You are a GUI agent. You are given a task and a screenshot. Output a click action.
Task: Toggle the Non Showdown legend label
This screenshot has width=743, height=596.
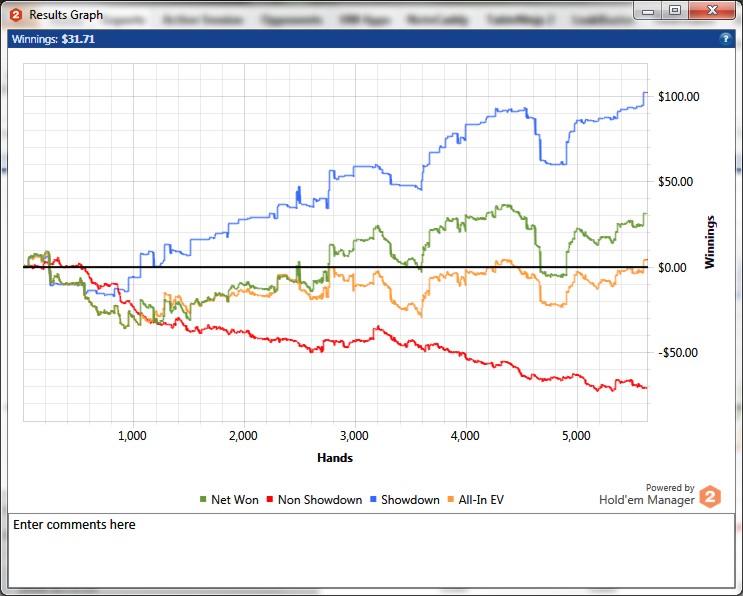[x=320, y=500]
